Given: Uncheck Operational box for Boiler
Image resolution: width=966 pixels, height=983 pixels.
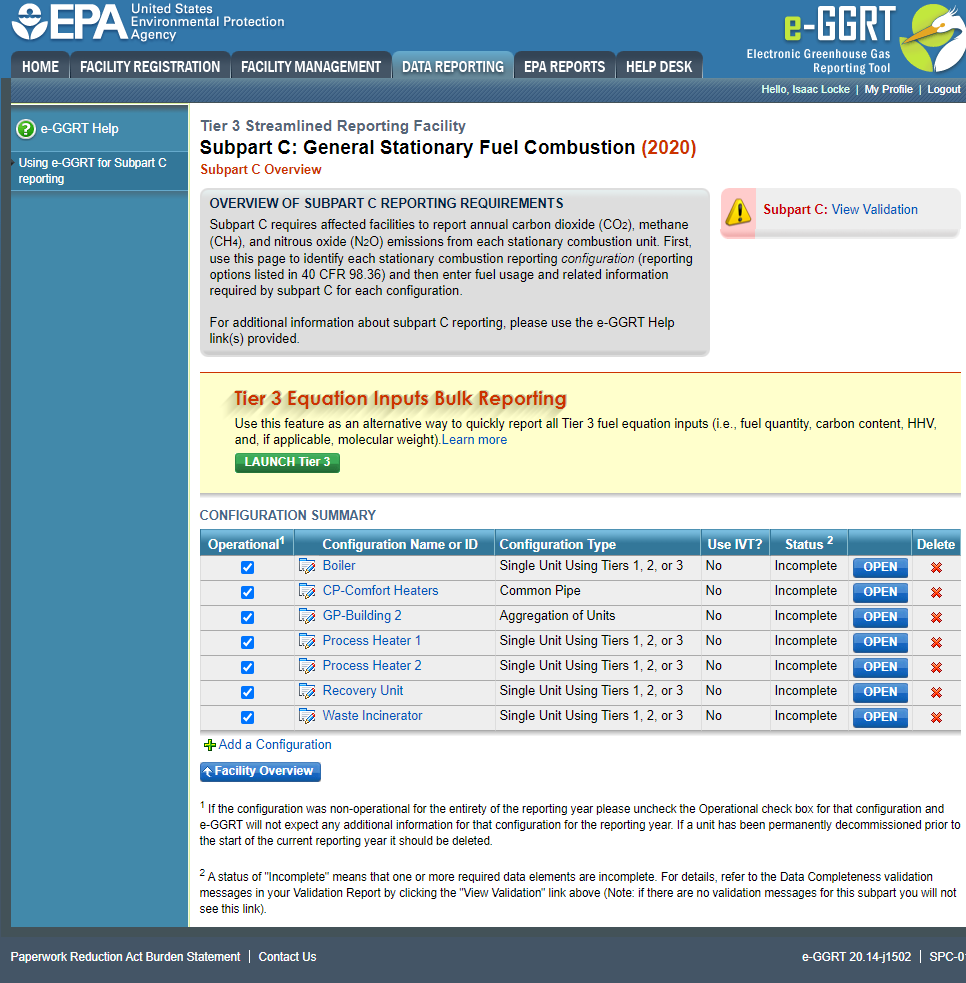Looking at the screenshot, I should [x=248, y=567].
